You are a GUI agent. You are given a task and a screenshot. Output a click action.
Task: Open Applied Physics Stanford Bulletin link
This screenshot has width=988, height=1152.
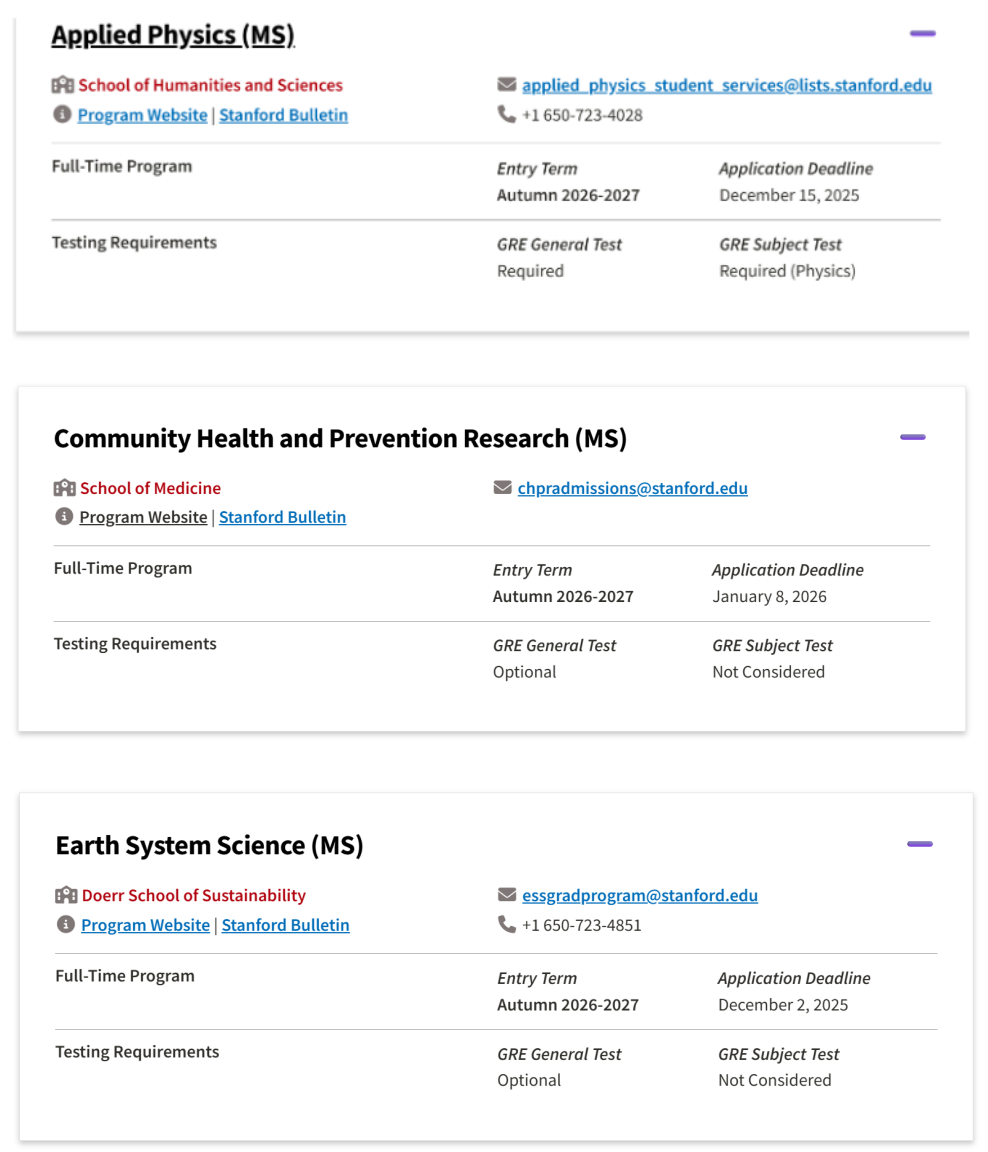(284, 115)
